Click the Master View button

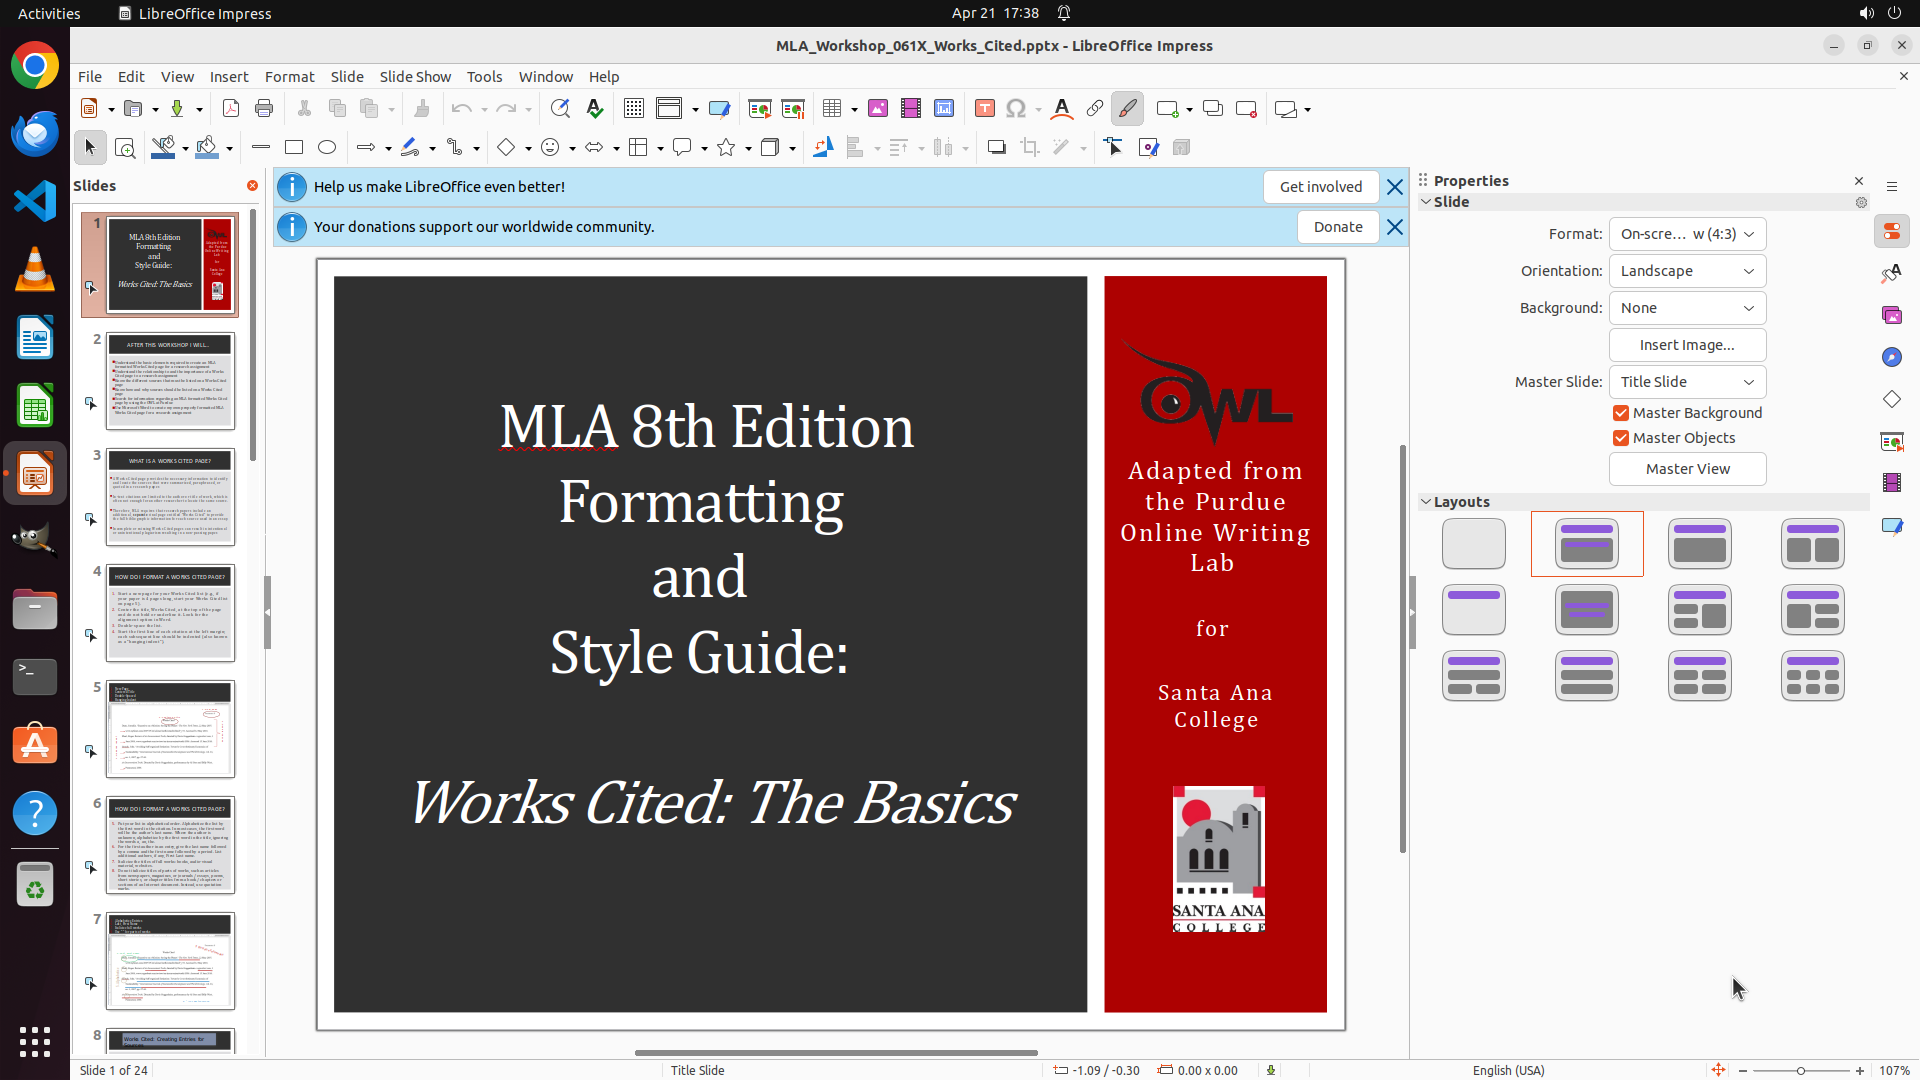coord(1687,469)
